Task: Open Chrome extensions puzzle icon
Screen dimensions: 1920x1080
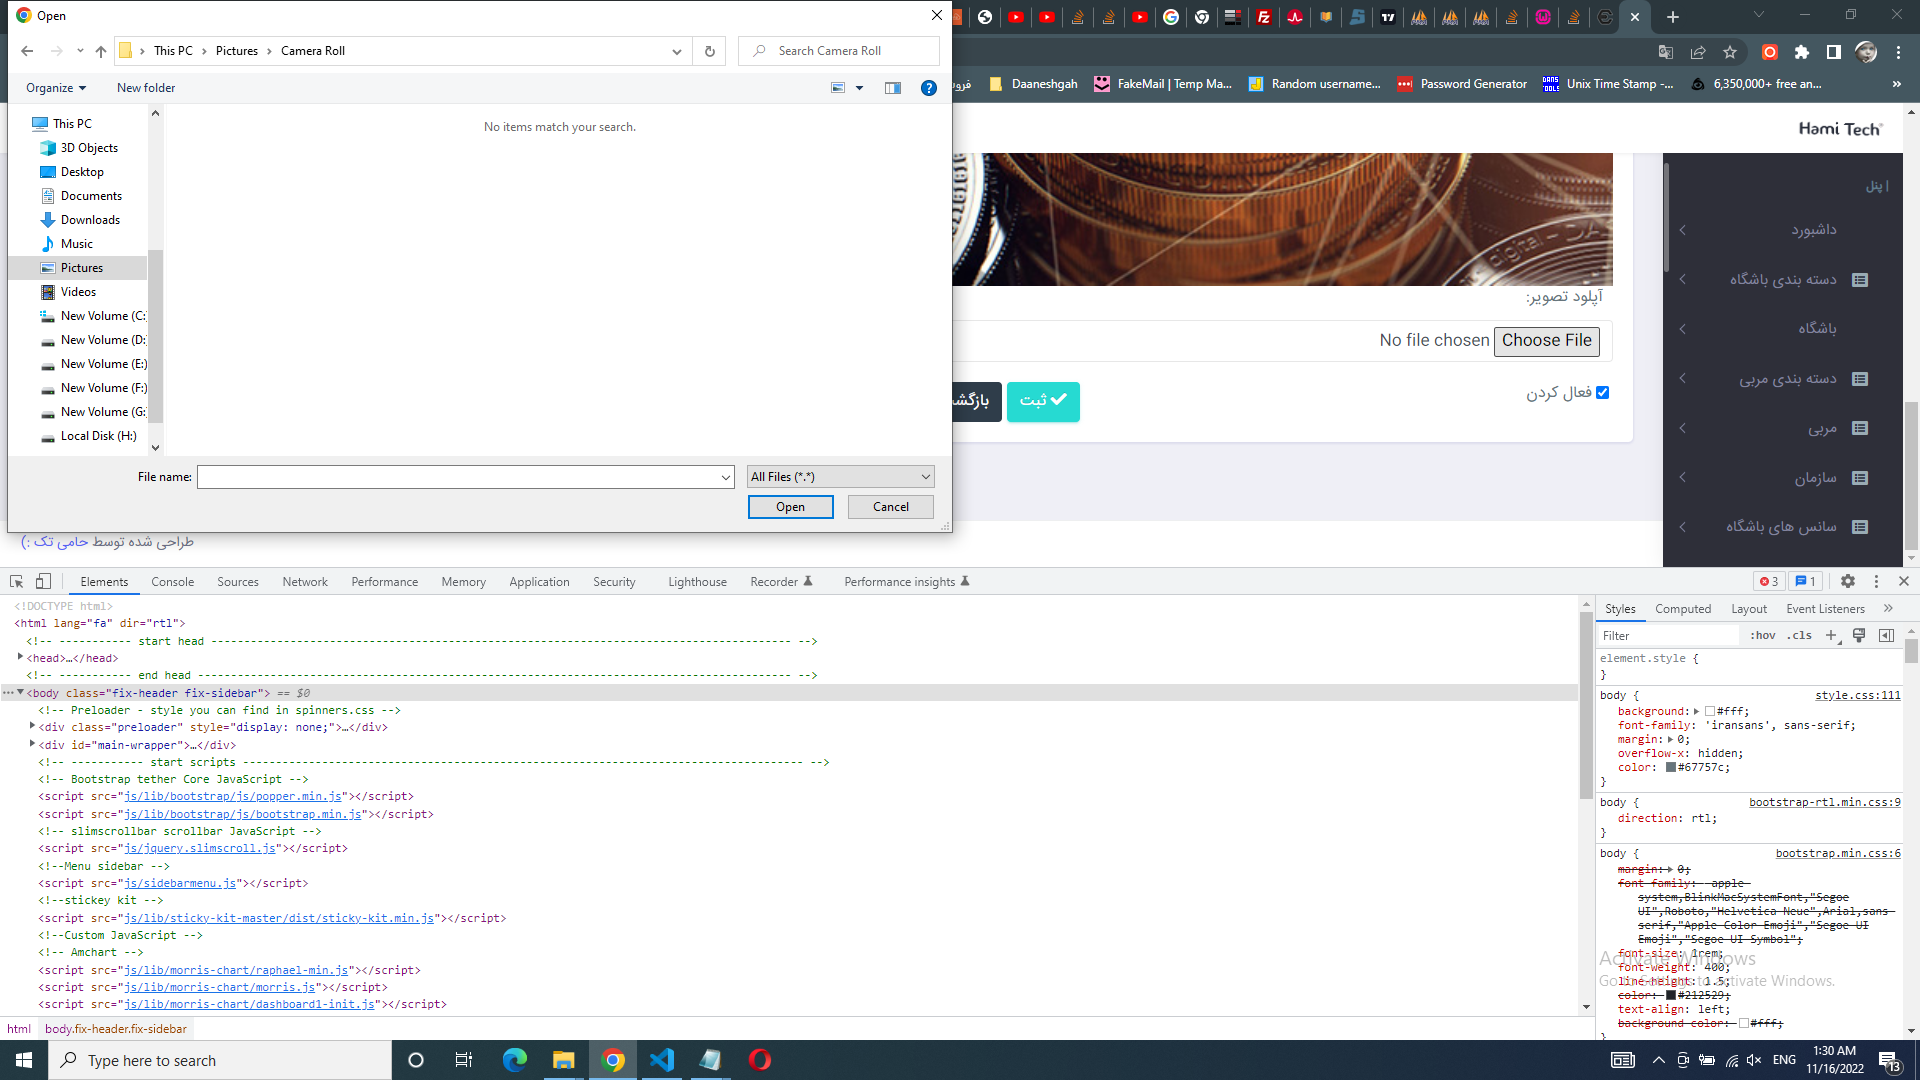Action: (x=1802, y=52)
